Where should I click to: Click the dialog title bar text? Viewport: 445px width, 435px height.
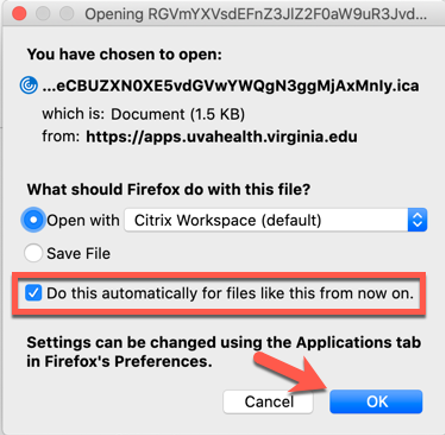pyautogui.click(x=256, y=14)
